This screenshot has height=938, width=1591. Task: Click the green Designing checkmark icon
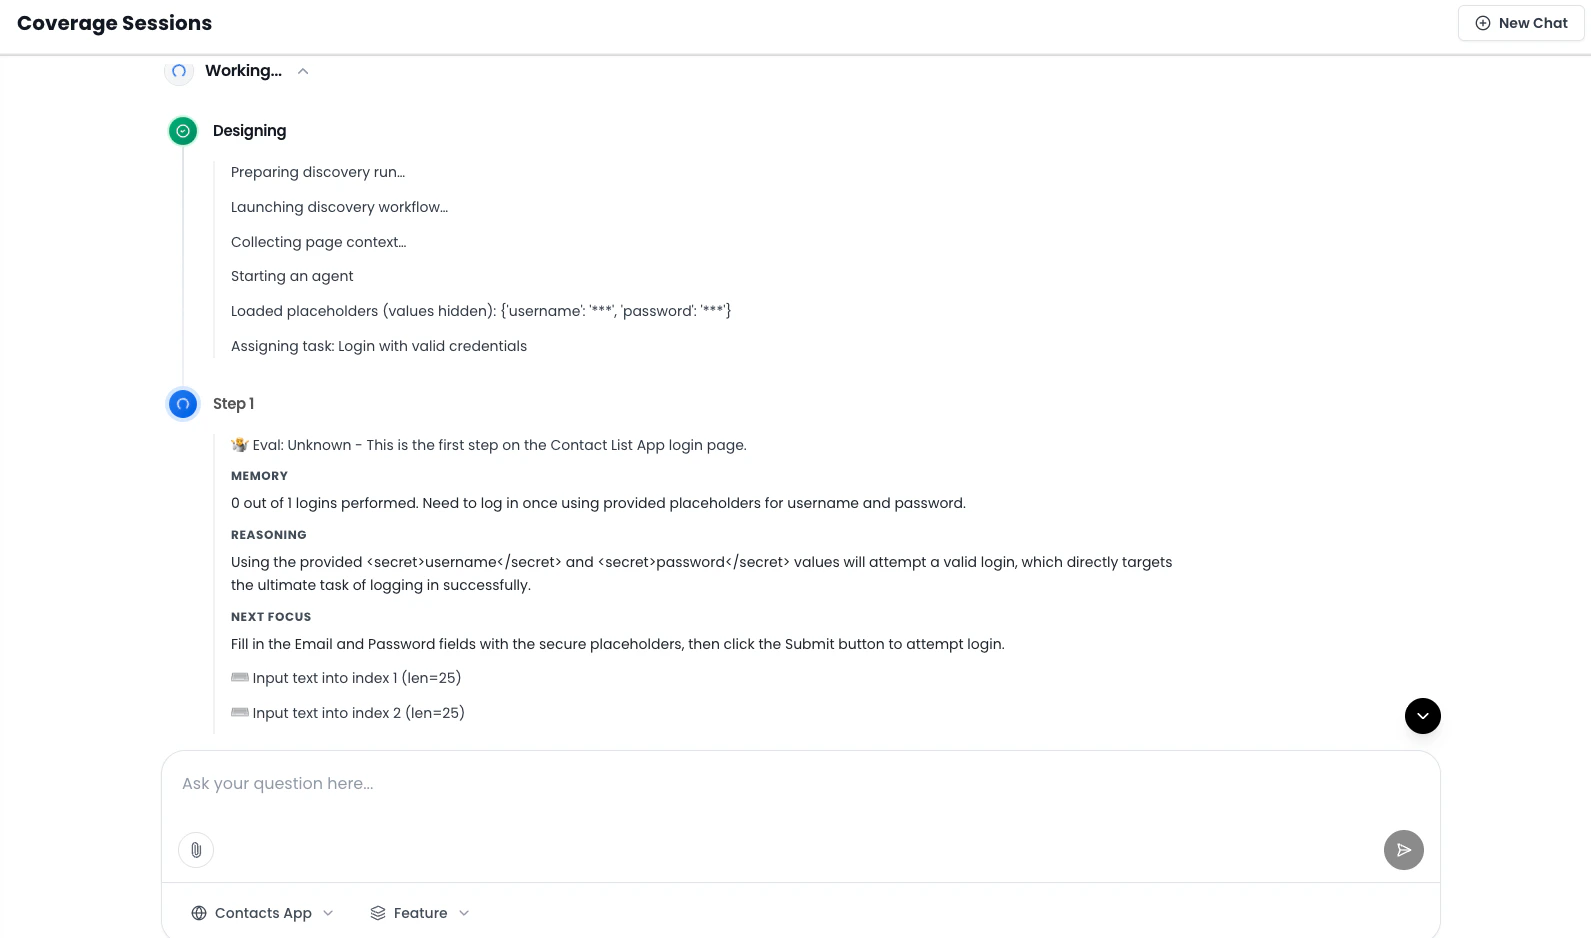point(183,130)
